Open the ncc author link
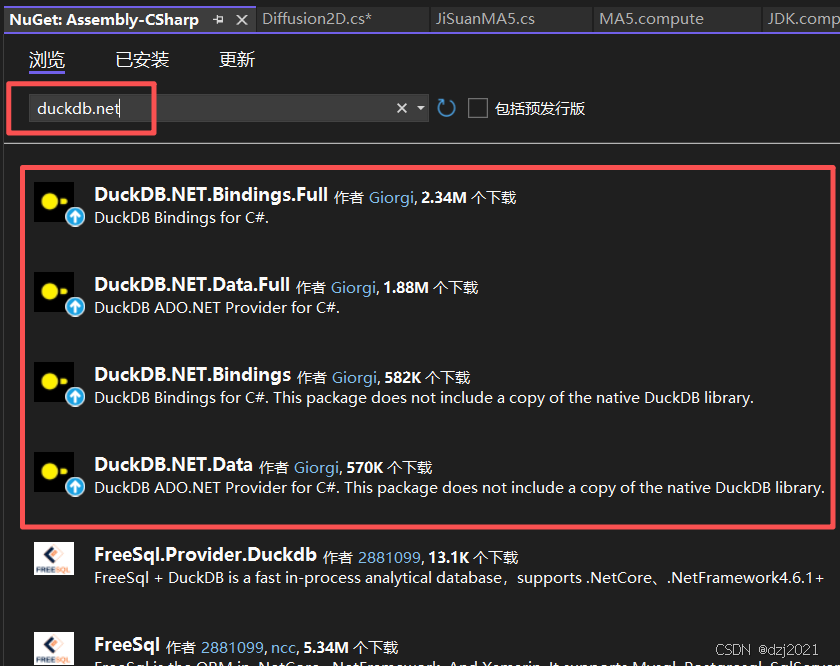The image size is (840, 666). coord(283,648)
